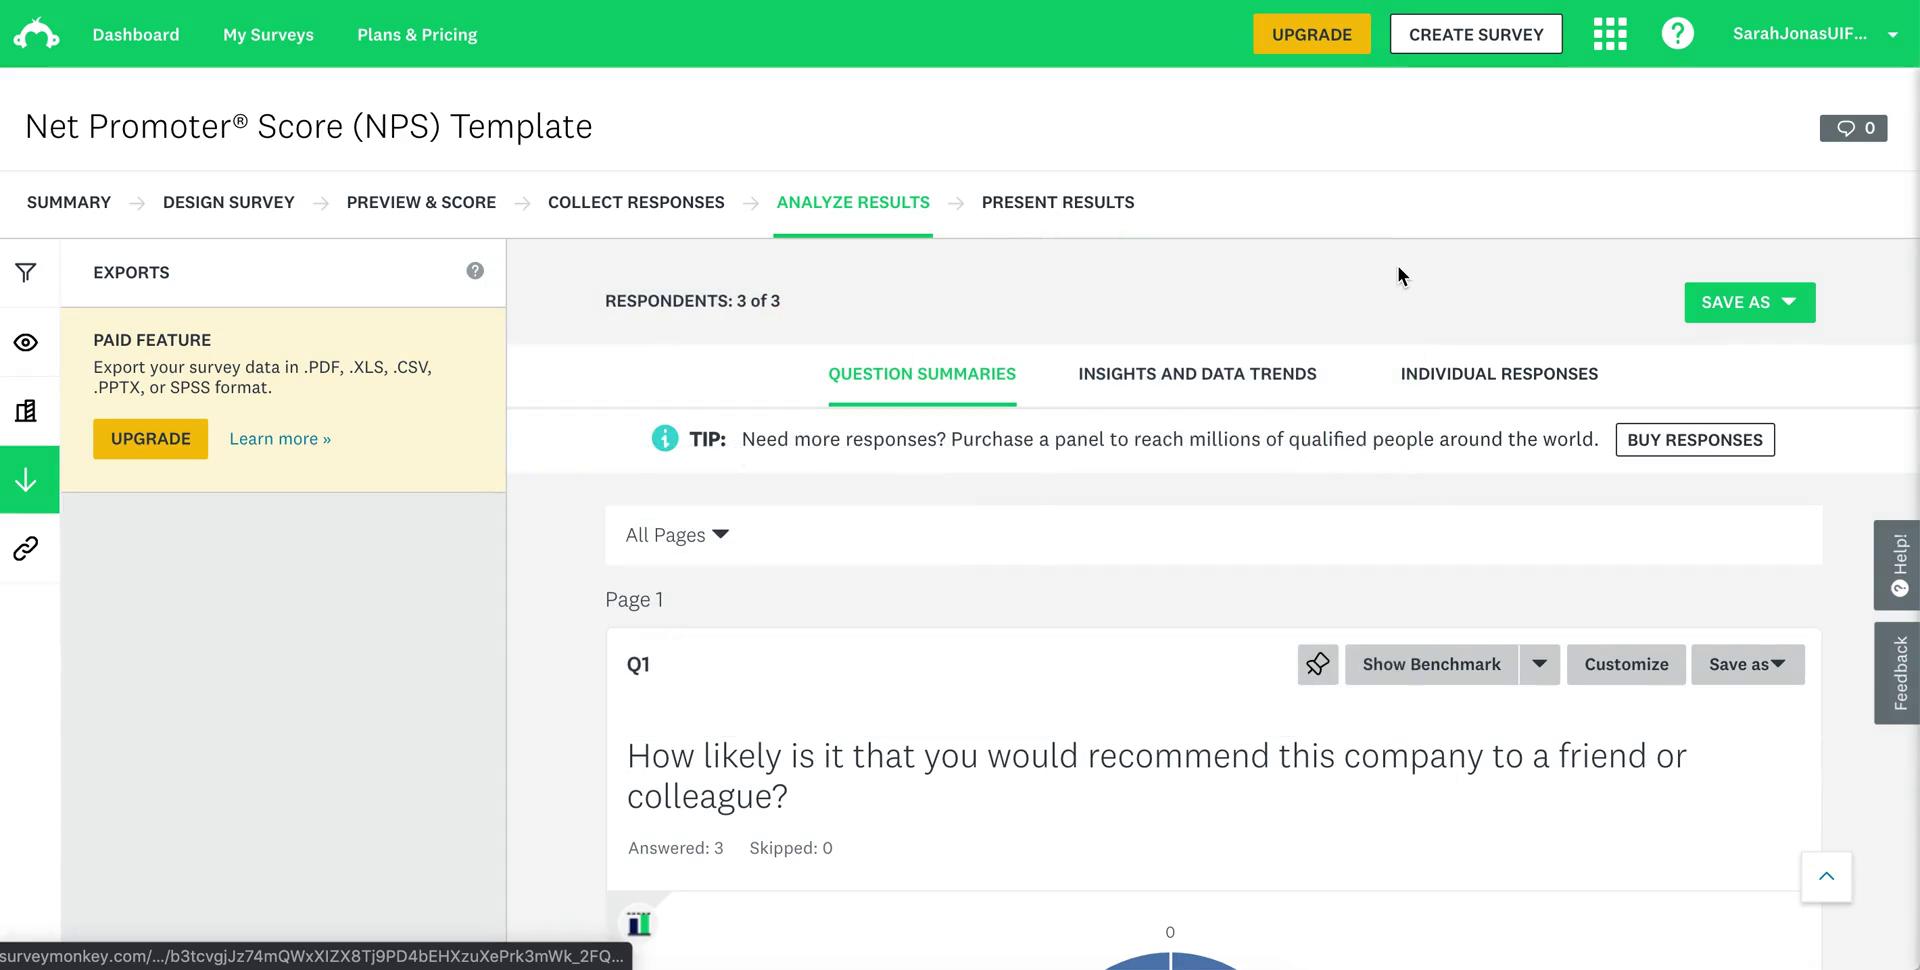1920x970 pixels.
Task: Pin the Q1 question with the pin icon
Action: [1317, 664]
